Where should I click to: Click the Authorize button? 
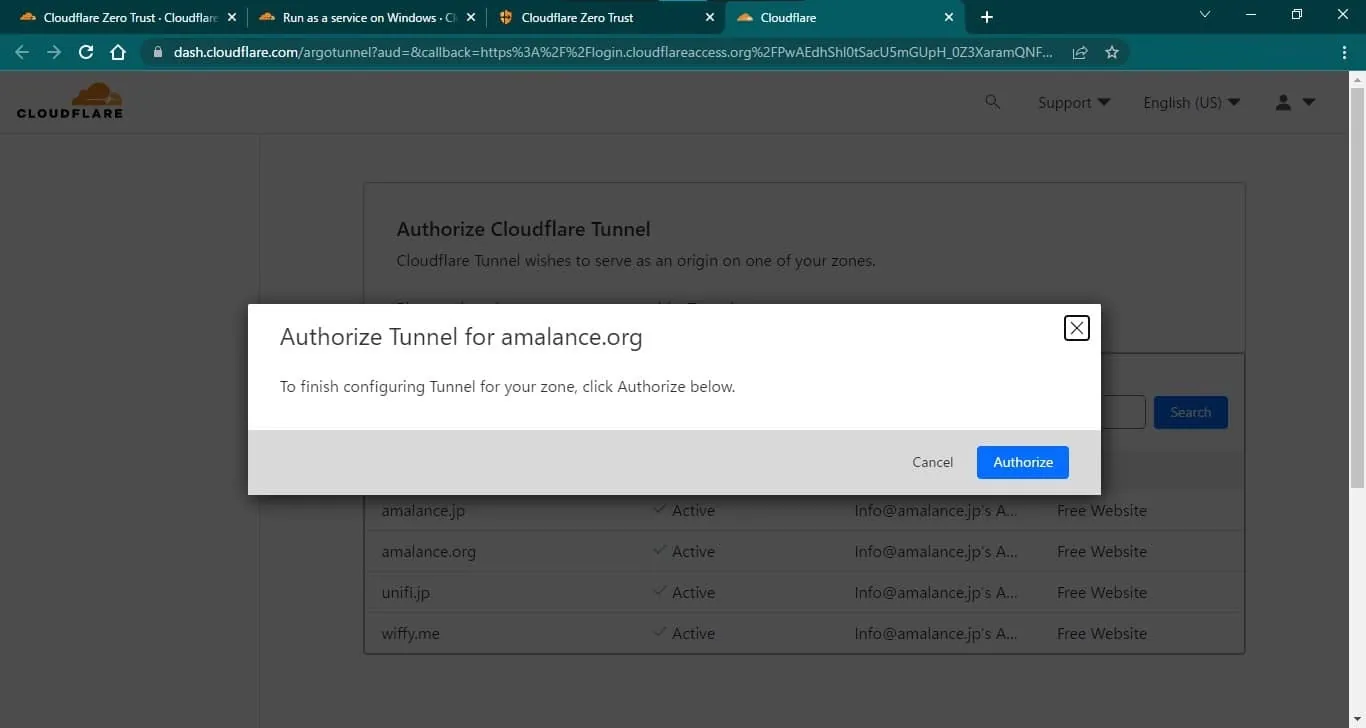coord(1022,462)
